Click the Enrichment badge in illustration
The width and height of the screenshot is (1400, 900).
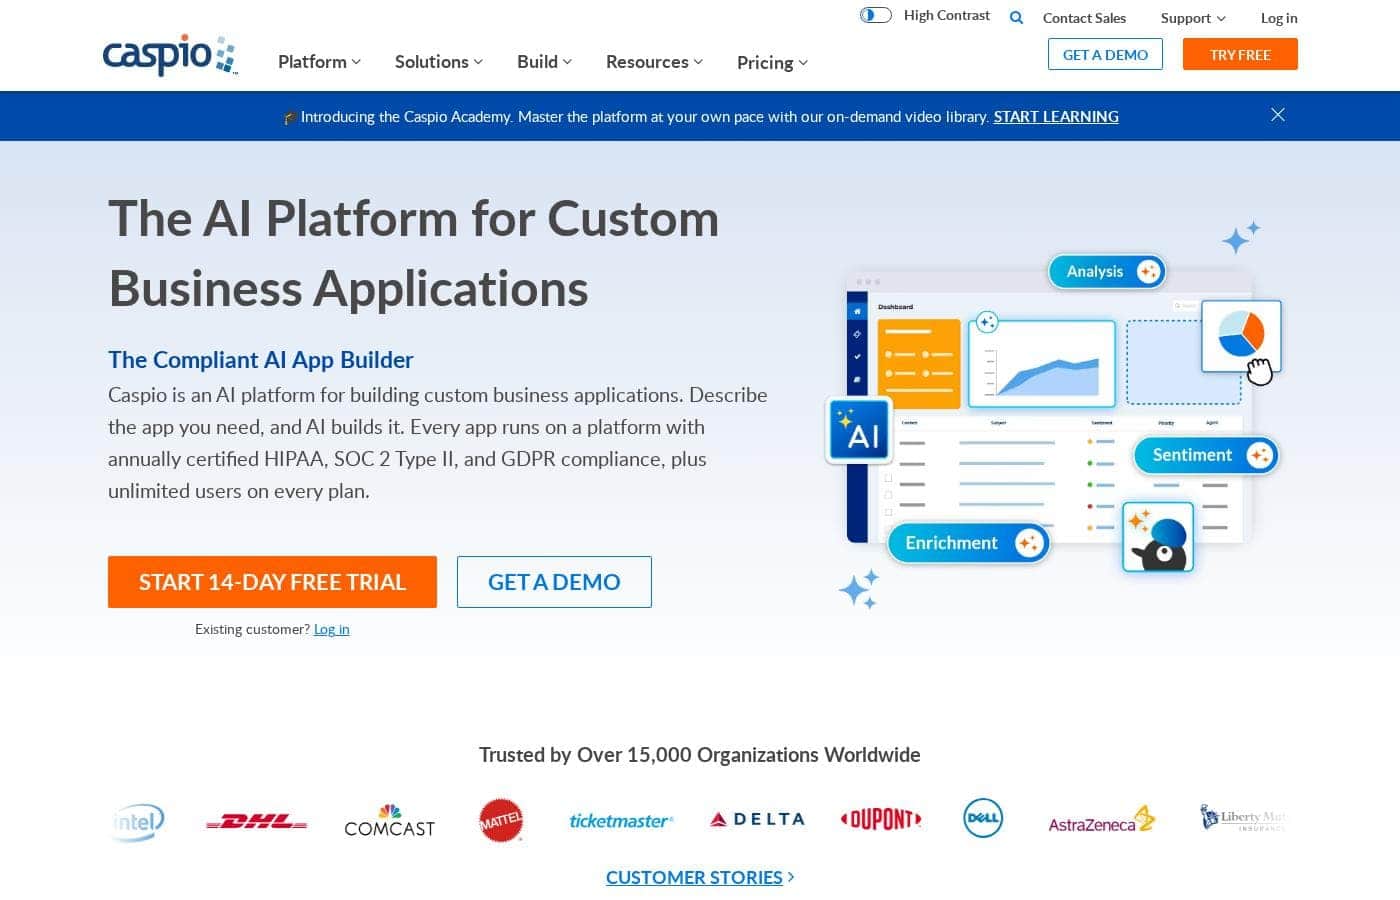pyautogui.click(x=968, y=543)
